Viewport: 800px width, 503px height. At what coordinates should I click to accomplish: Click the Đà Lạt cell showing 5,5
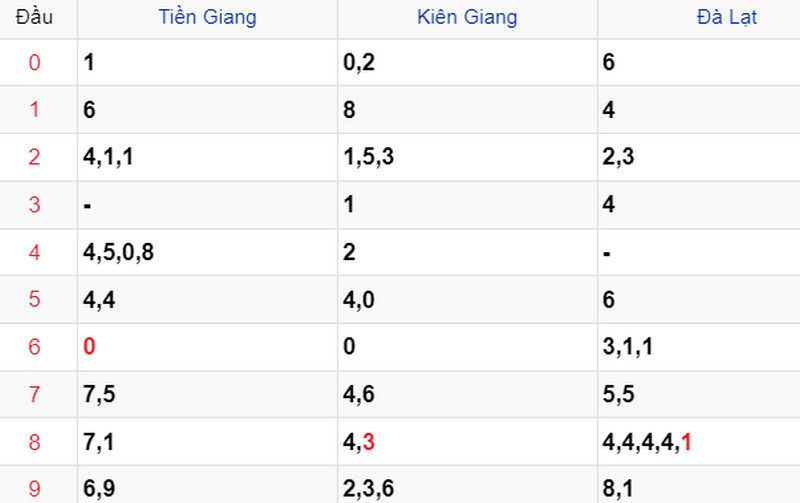click(x=699, y=394)
